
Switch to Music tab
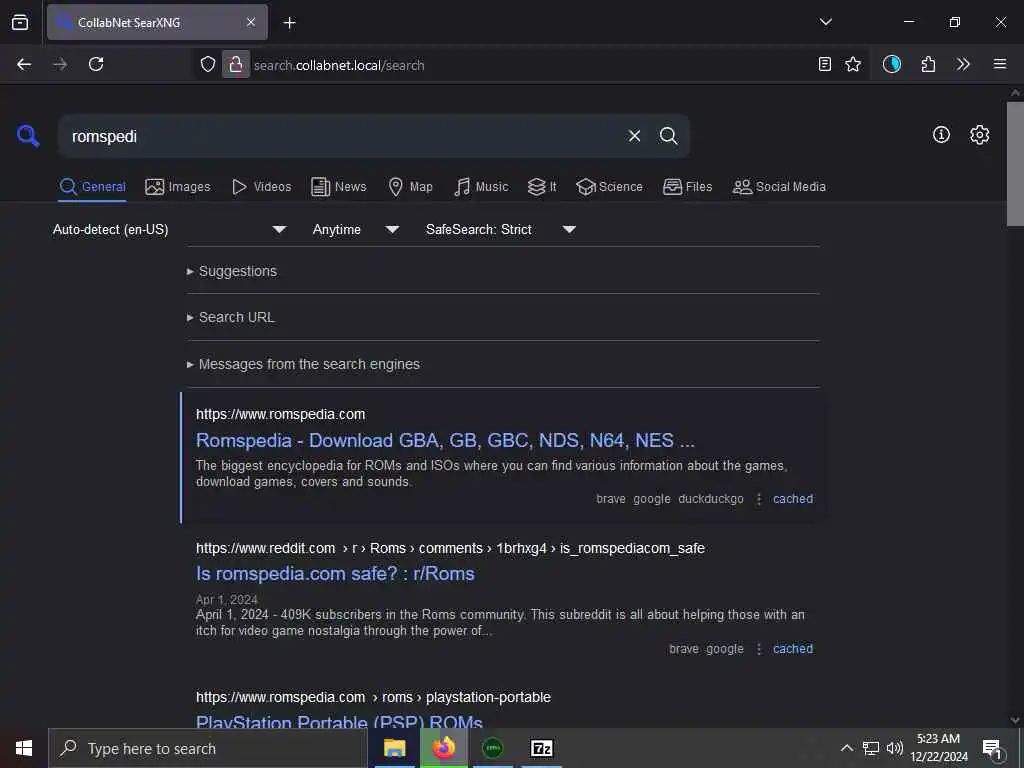[x=481, y=187]
